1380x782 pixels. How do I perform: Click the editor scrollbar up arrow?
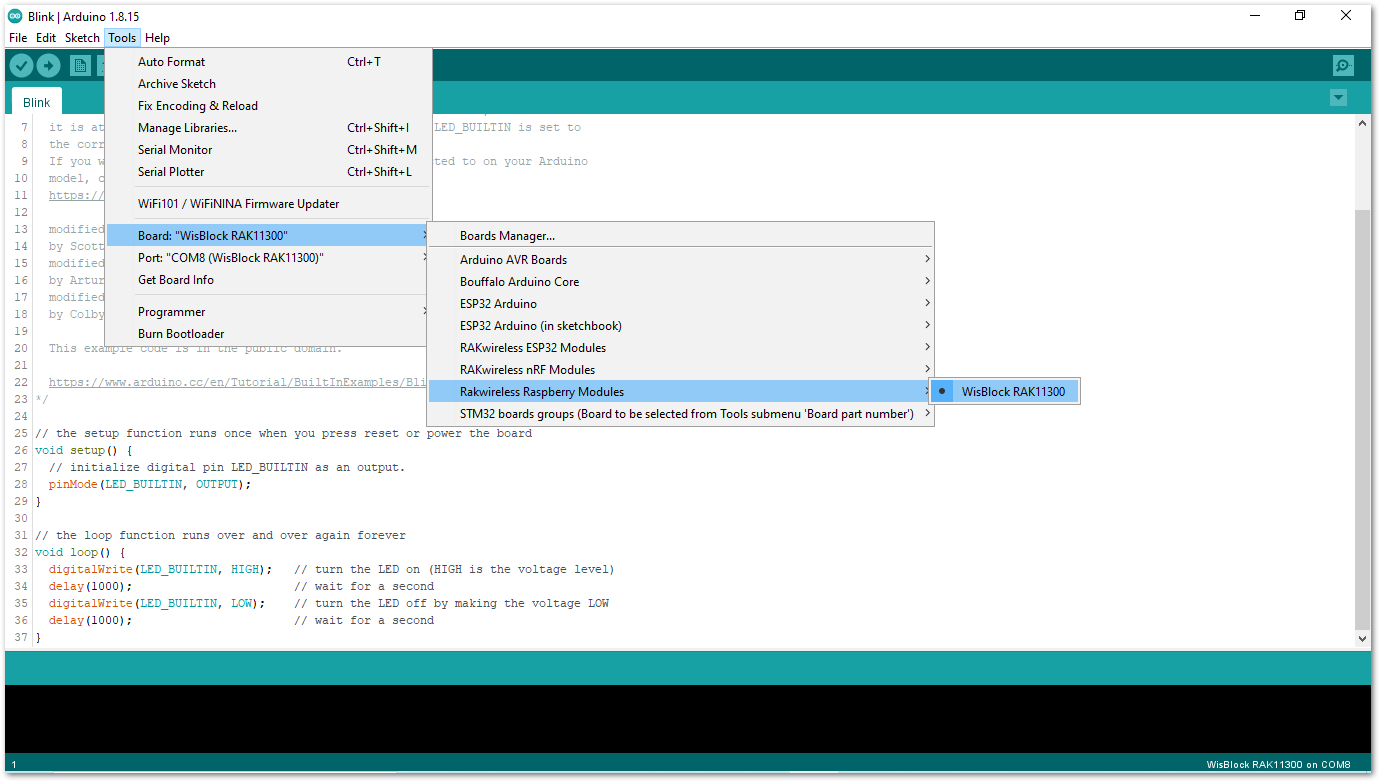pos(1362,123)
